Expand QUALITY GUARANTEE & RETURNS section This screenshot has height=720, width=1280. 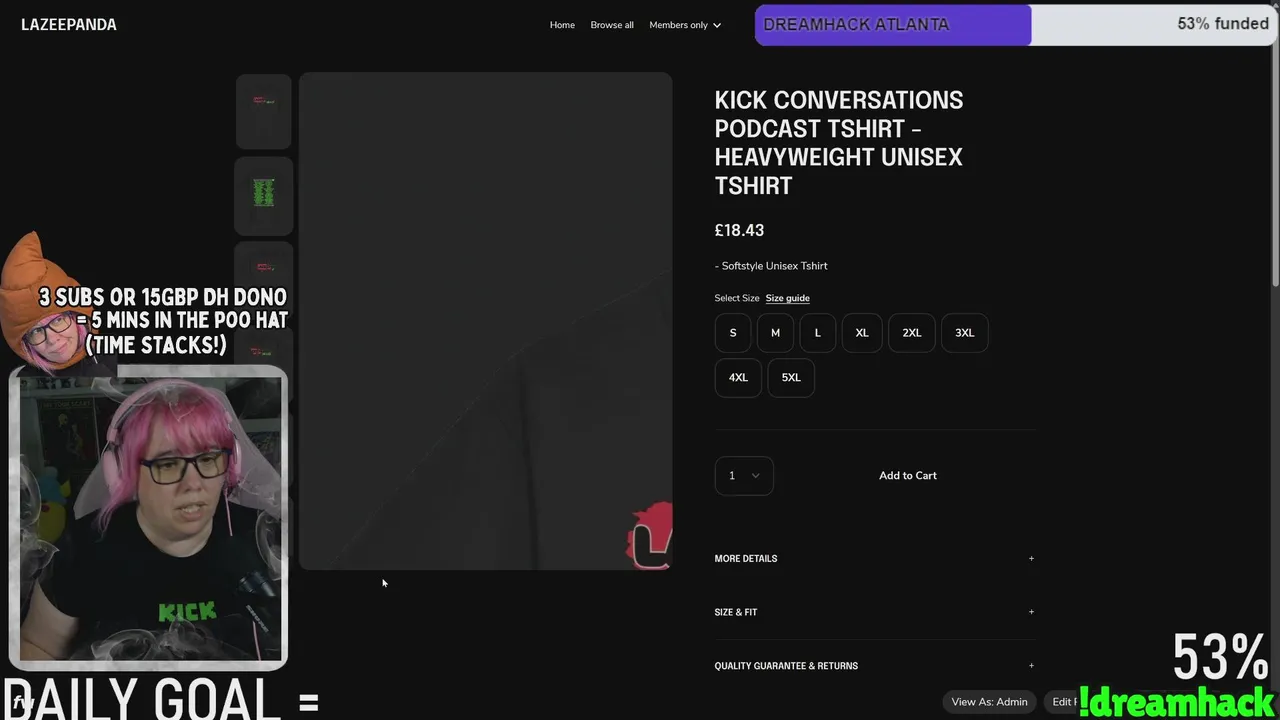874,666
